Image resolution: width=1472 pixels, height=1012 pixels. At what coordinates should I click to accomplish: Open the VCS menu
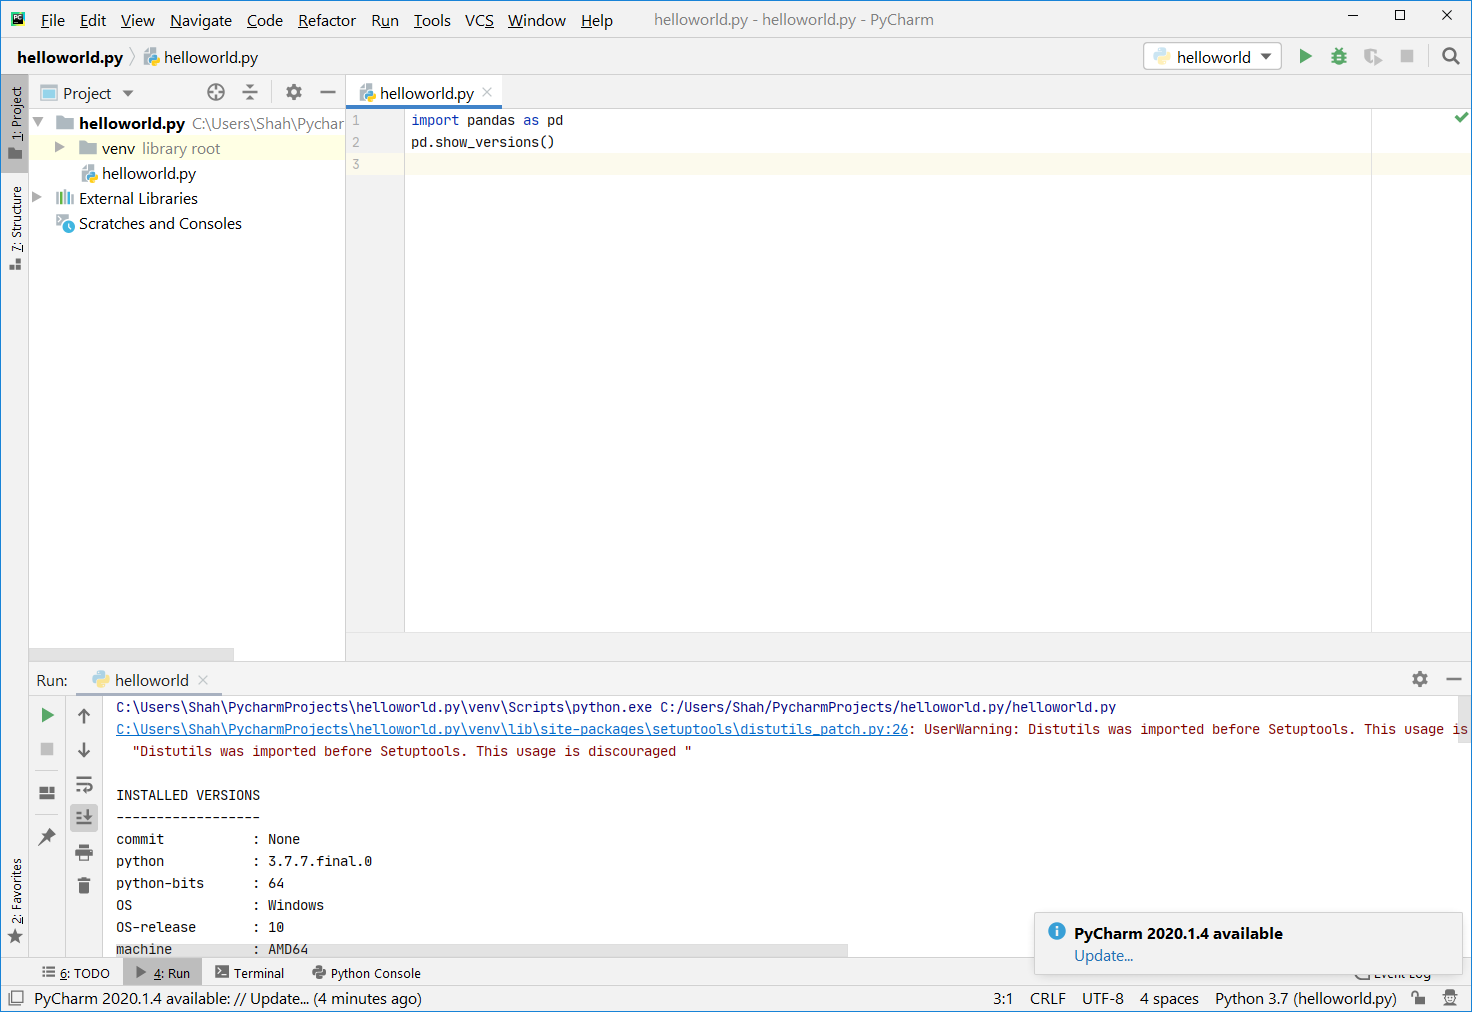[479, 20]
